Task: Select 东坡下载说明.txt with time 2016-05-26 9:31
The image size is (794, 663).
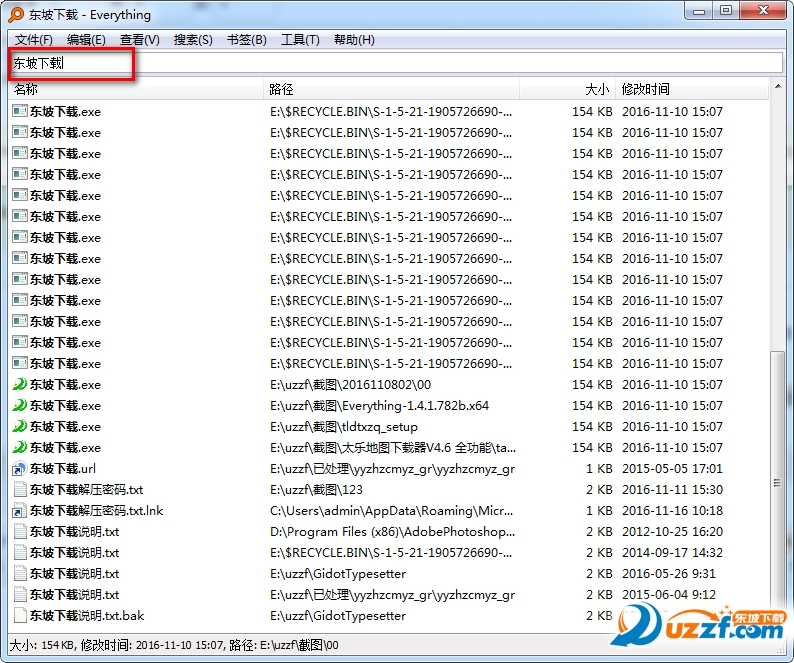Action: point(74,574)
